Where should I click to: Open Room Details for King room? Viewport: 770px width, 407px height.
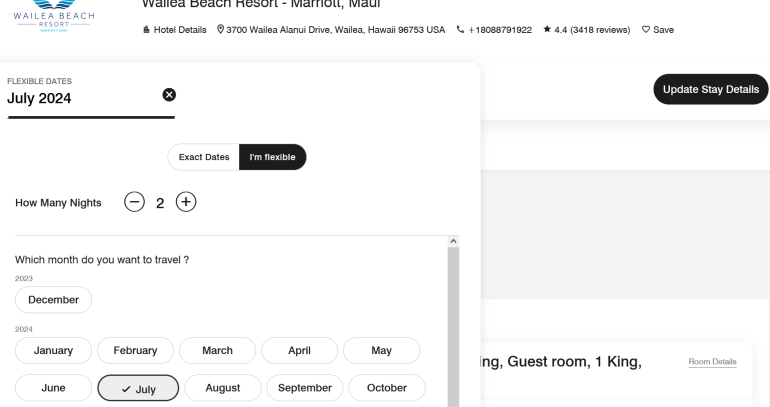[x=712, y=361]
